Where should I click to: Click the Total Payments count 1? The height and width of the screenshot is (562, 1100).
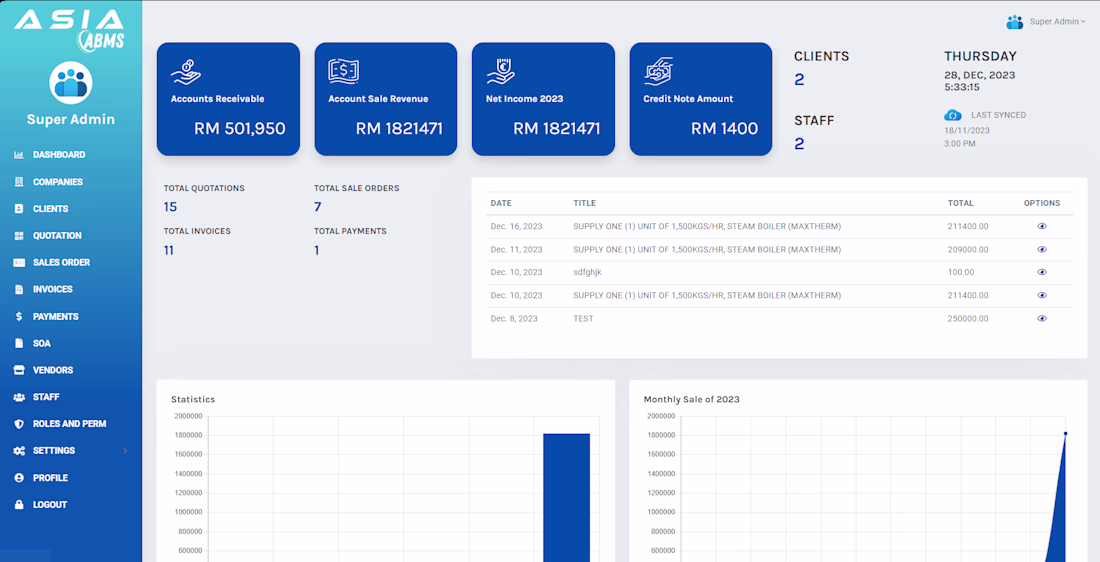(x=316, y=250)
